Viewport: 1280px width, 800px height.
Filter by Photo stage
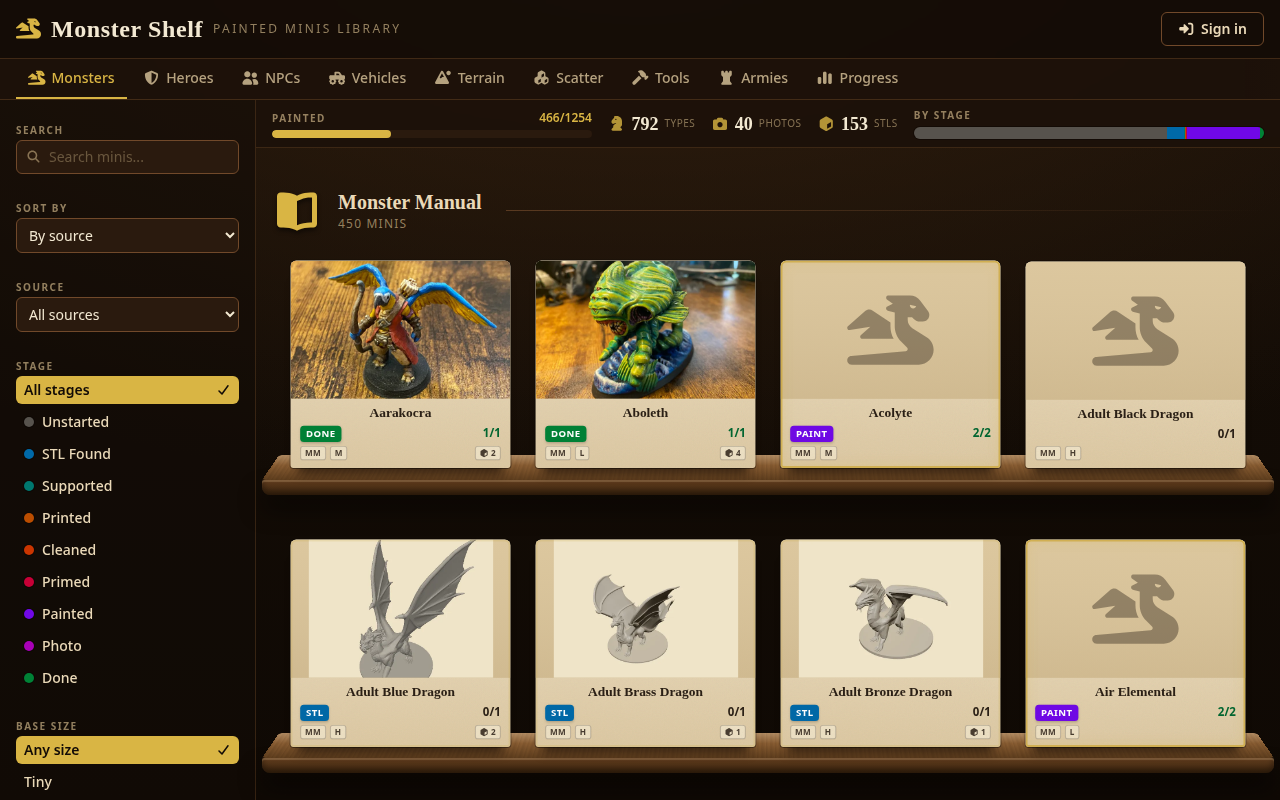(127, 646)
